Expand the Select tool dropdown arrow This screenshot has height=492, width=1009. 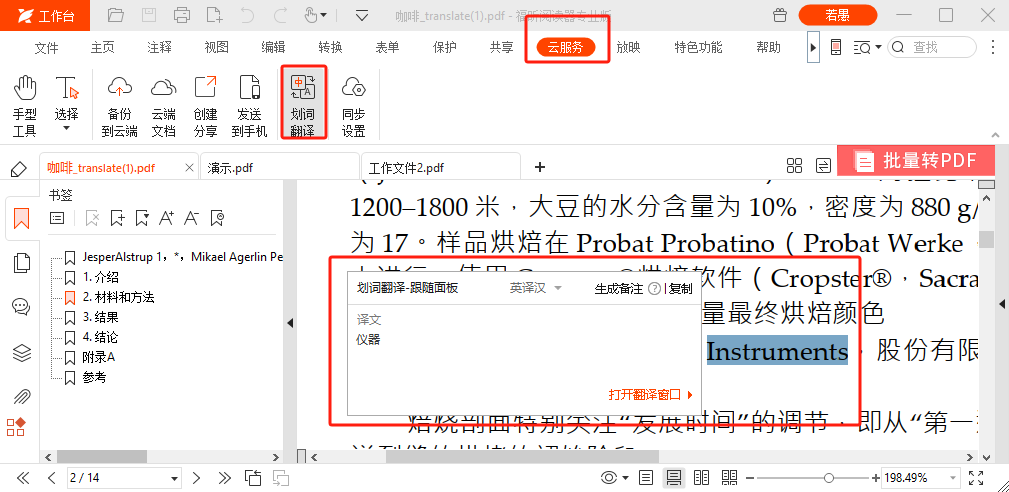coord(66,129)
